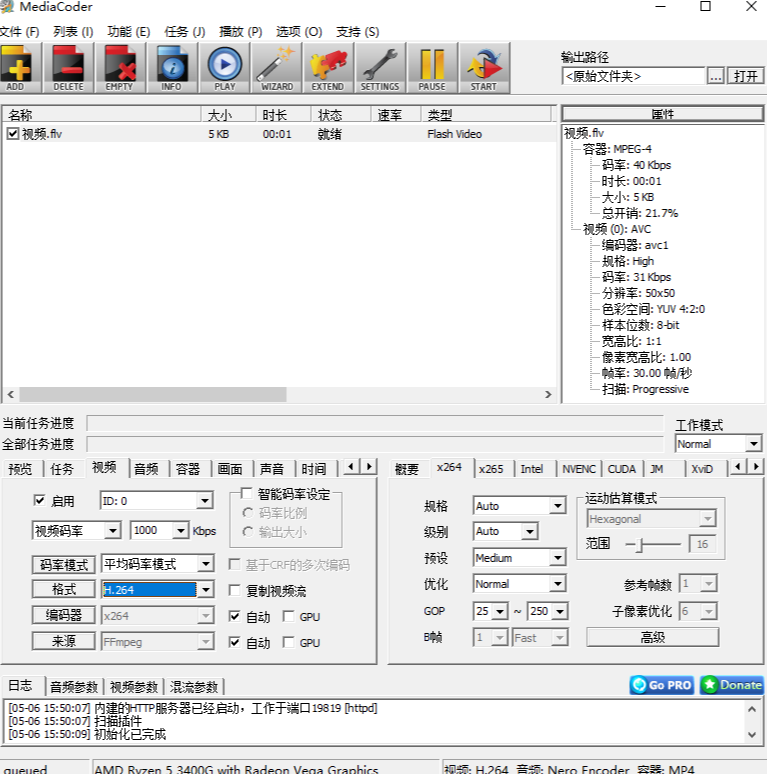The width and height of the screenshot is (767, 774).
Task: Check the 复制视频流 checkbox
Action: tap(235, 590)
